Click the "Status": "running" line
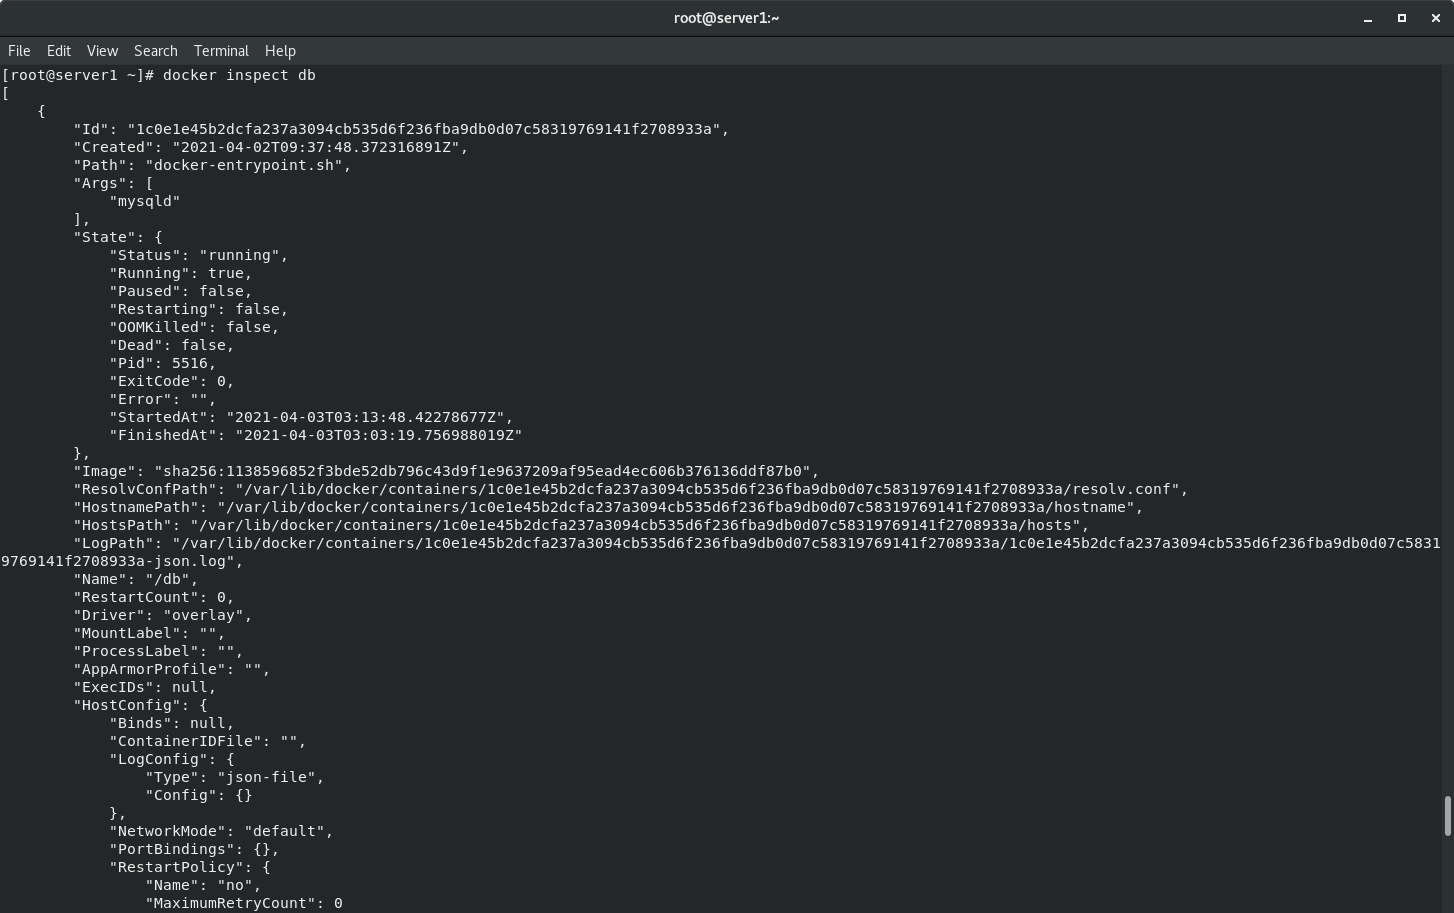Screen dimensions: 1454x913 click(199, 255)
